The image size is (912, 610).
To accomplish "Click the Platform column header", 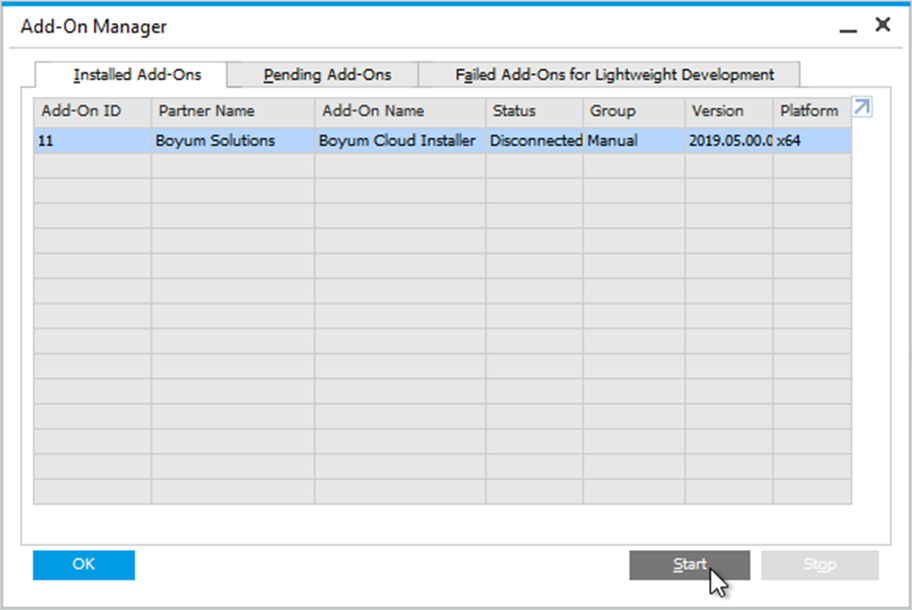I will [812, 112].
